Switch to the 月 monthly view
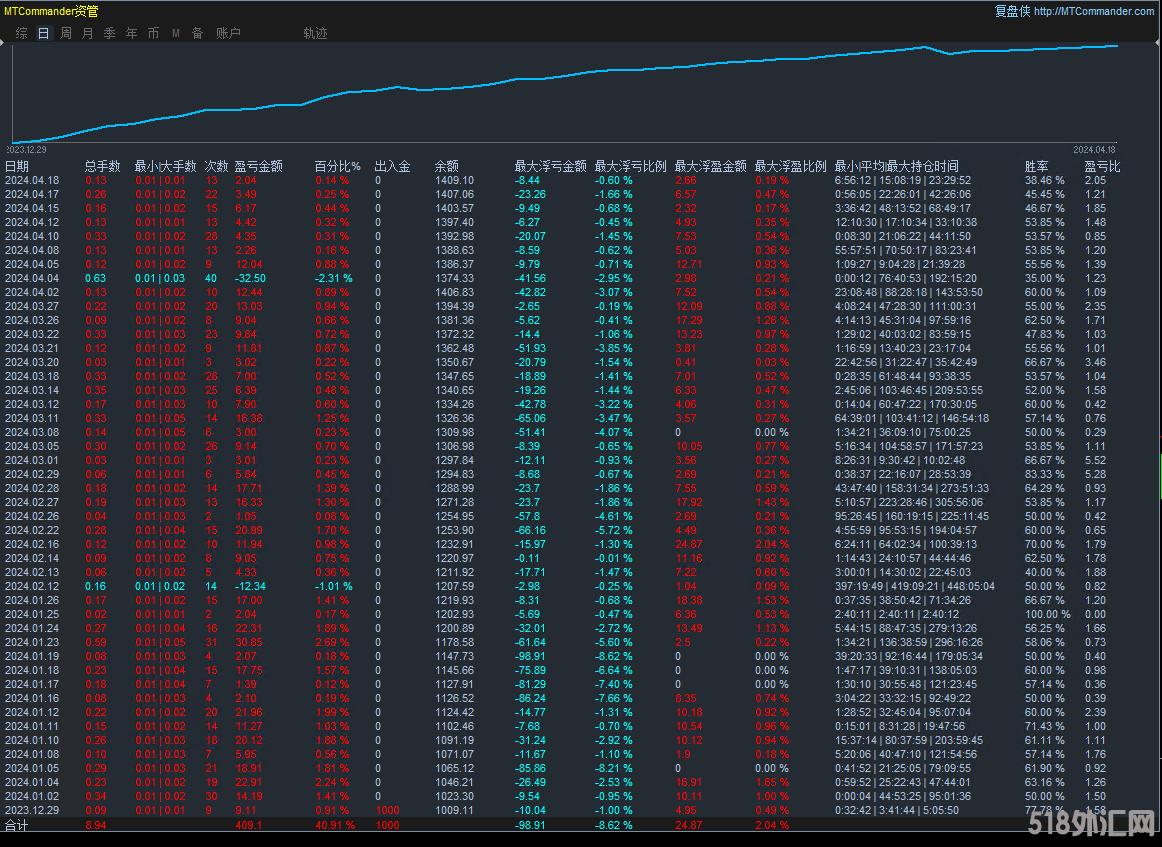This screenshot has width=1162, height=847. [x=87, y=33]
